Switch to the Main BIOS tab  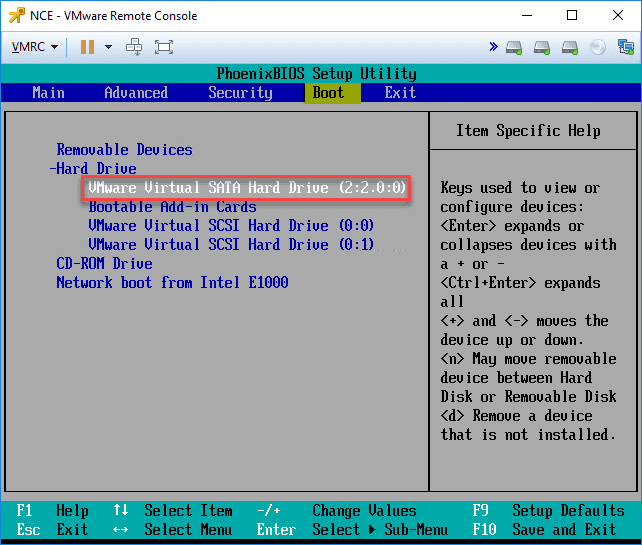(48, 93)
